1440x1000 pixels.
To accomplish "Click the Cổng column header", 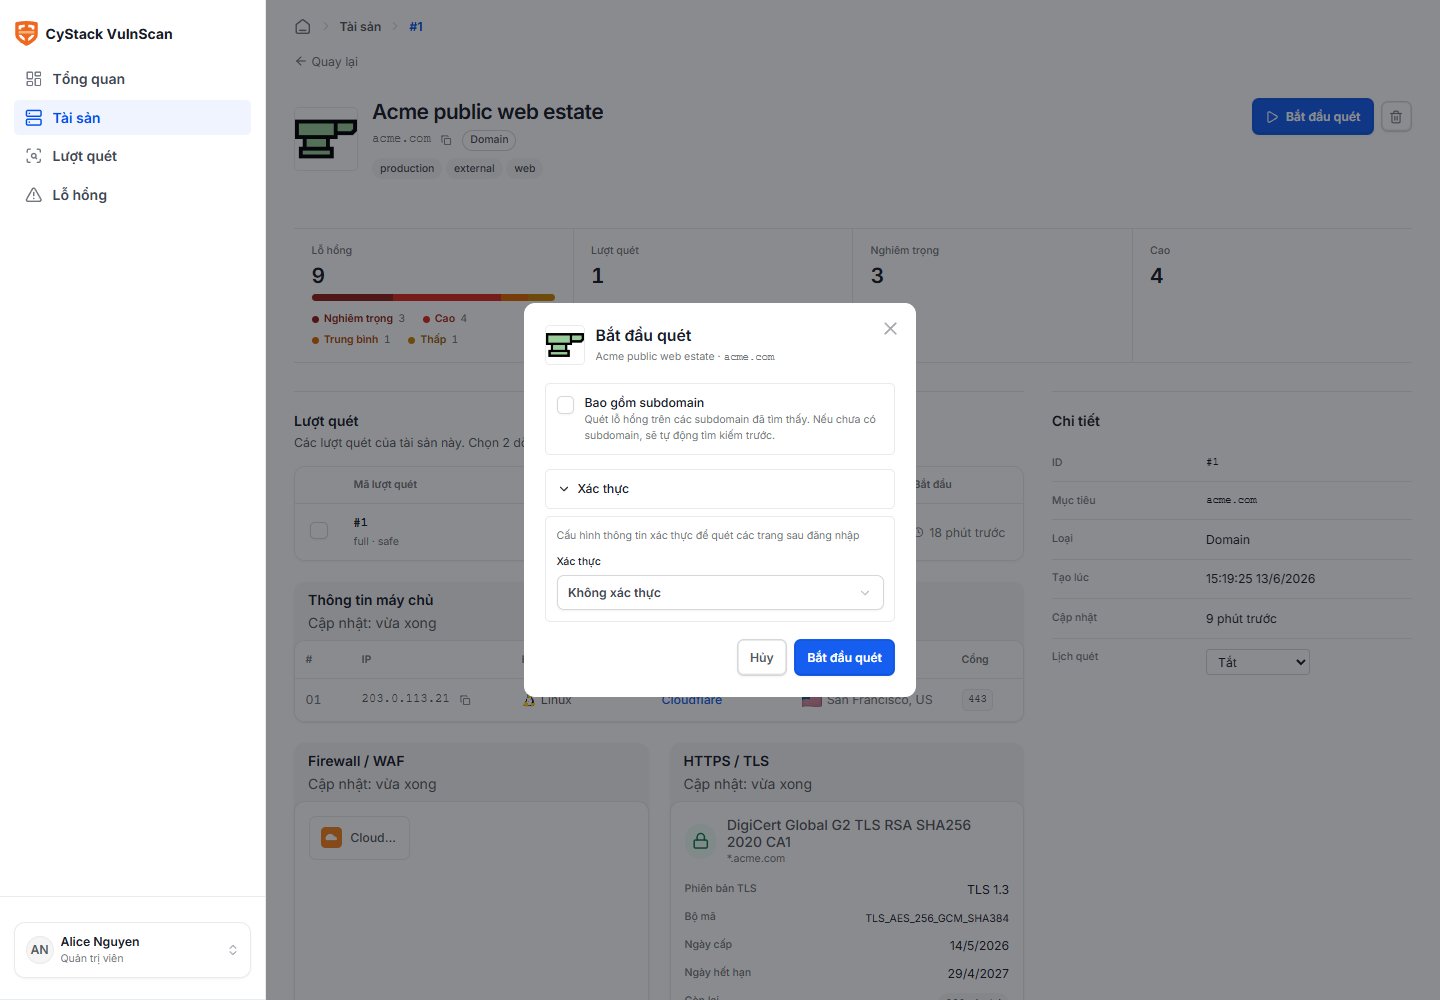I will [x=975, y=660].
